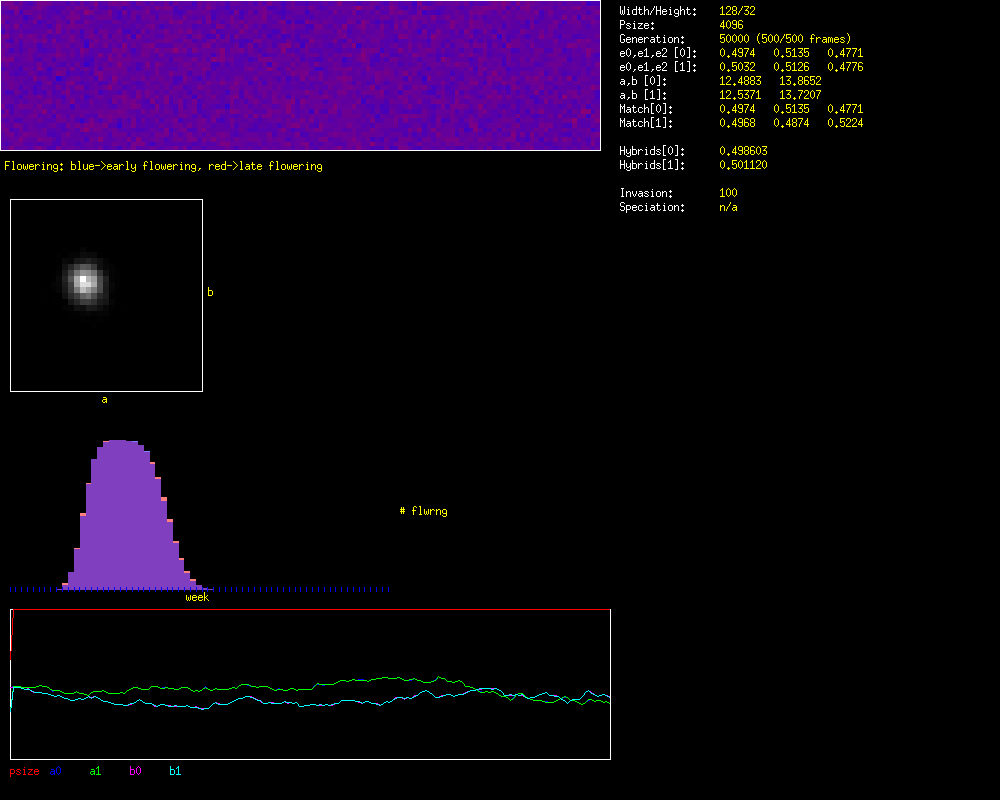1000x800 pixels.
Task: Select the flowering color legend caption
Action: tap(163, 167)
